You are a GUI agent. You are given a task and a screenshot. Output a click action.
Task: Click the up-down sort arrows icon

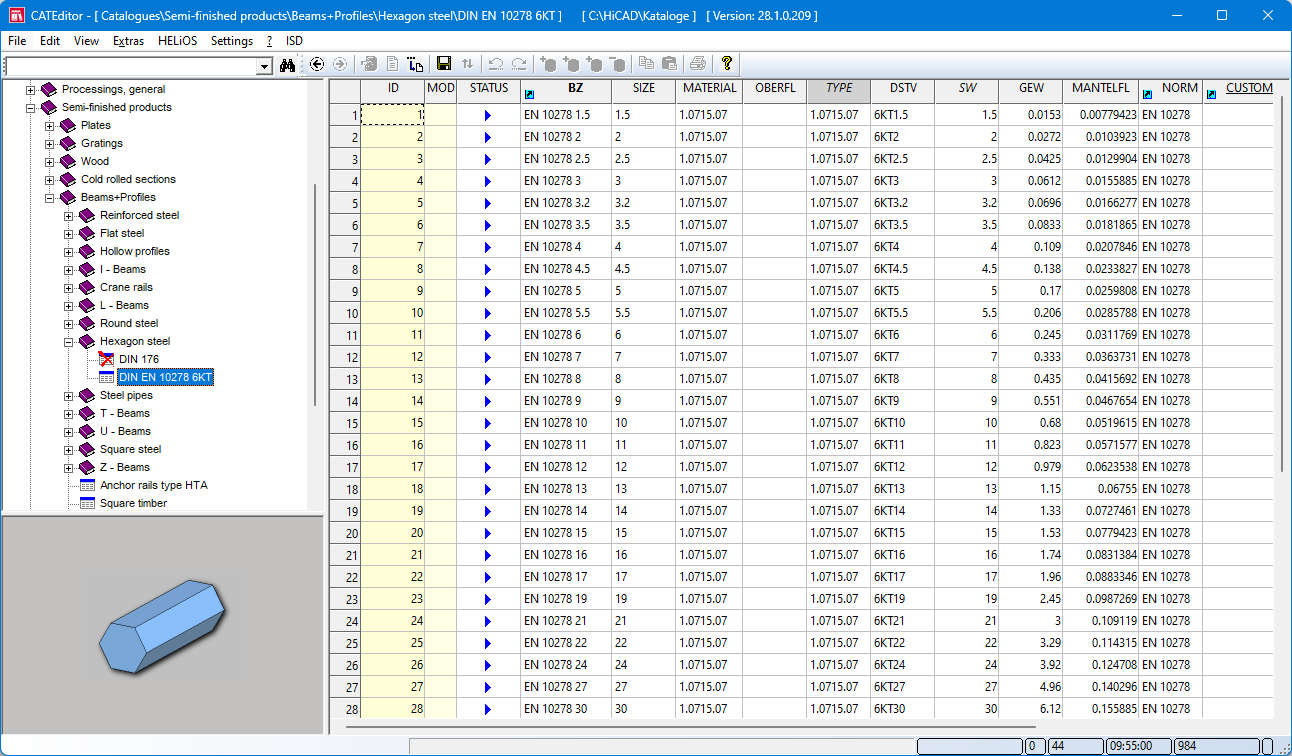click(468, 64)
